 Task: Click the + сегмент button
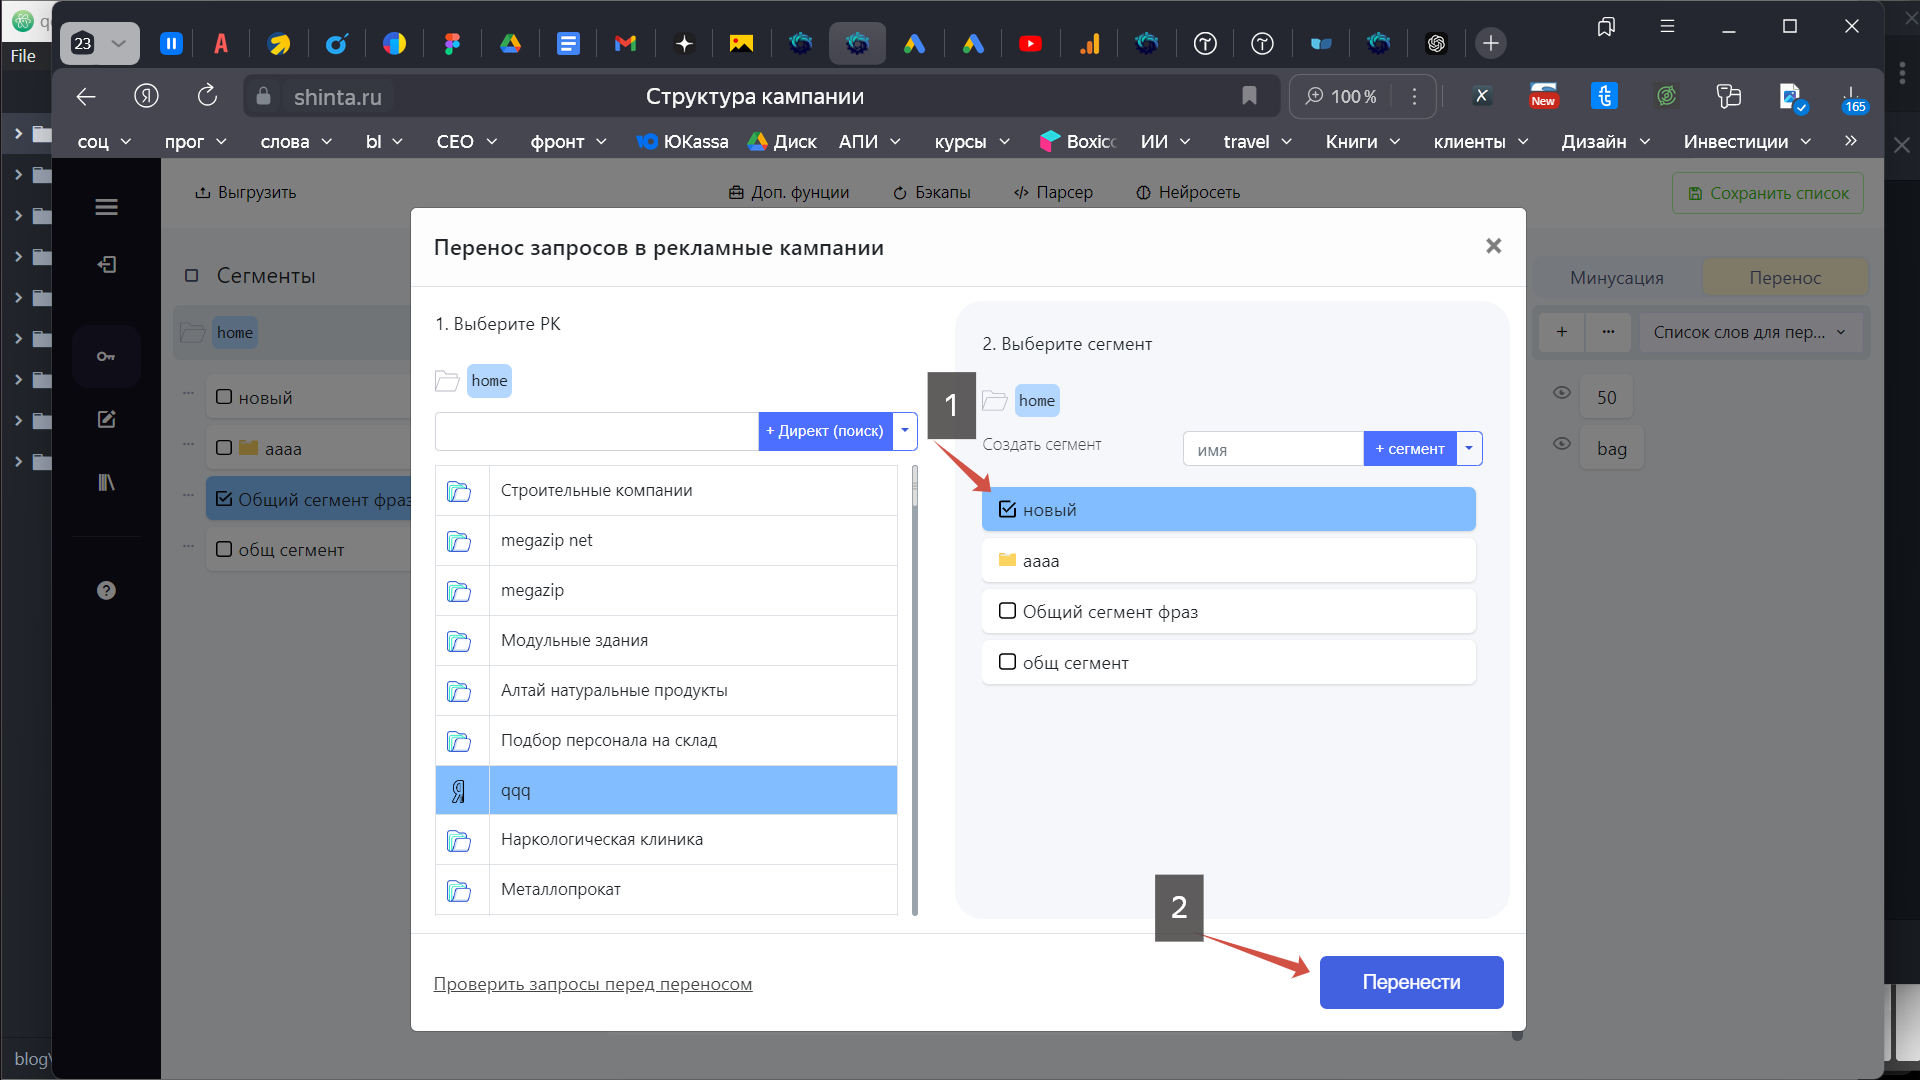click(1409, 448)
